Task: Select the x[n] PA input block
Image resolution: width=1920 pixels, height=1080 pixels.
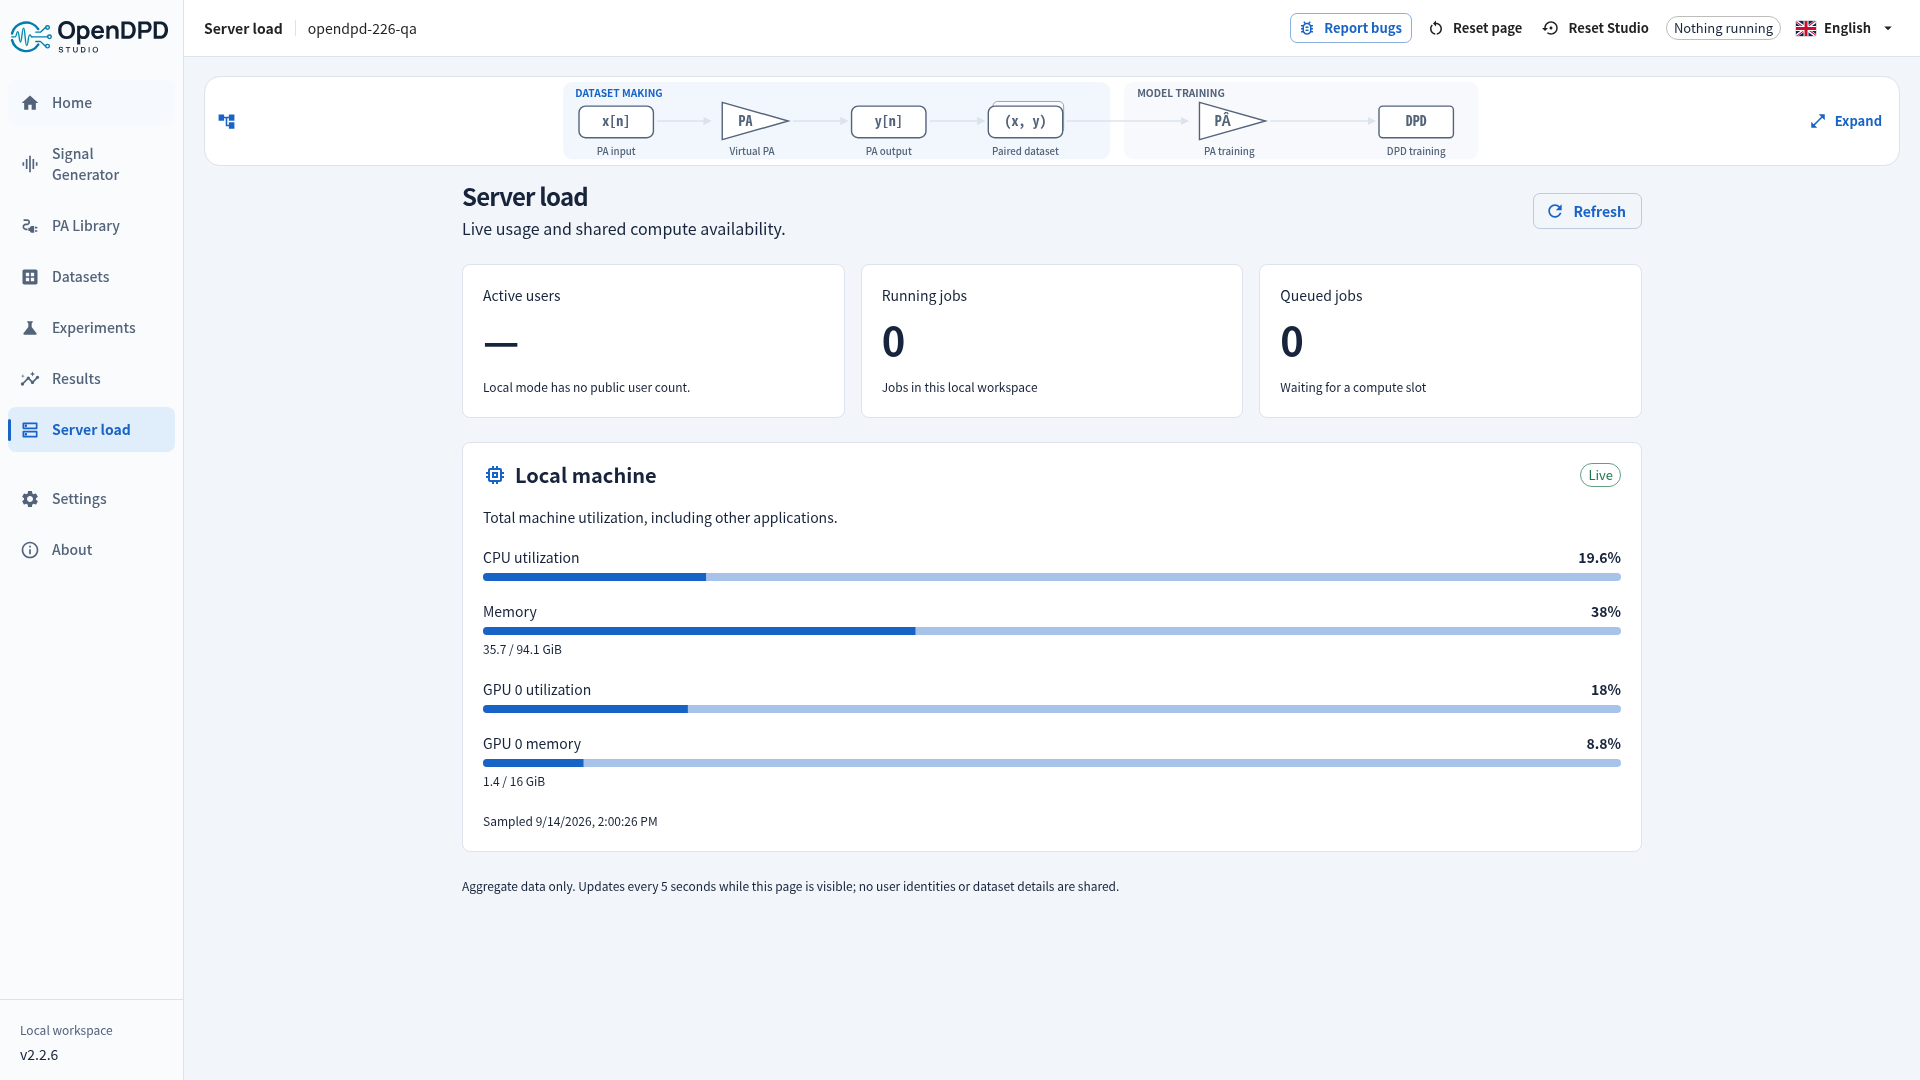Action: click(x=616, y=121)
